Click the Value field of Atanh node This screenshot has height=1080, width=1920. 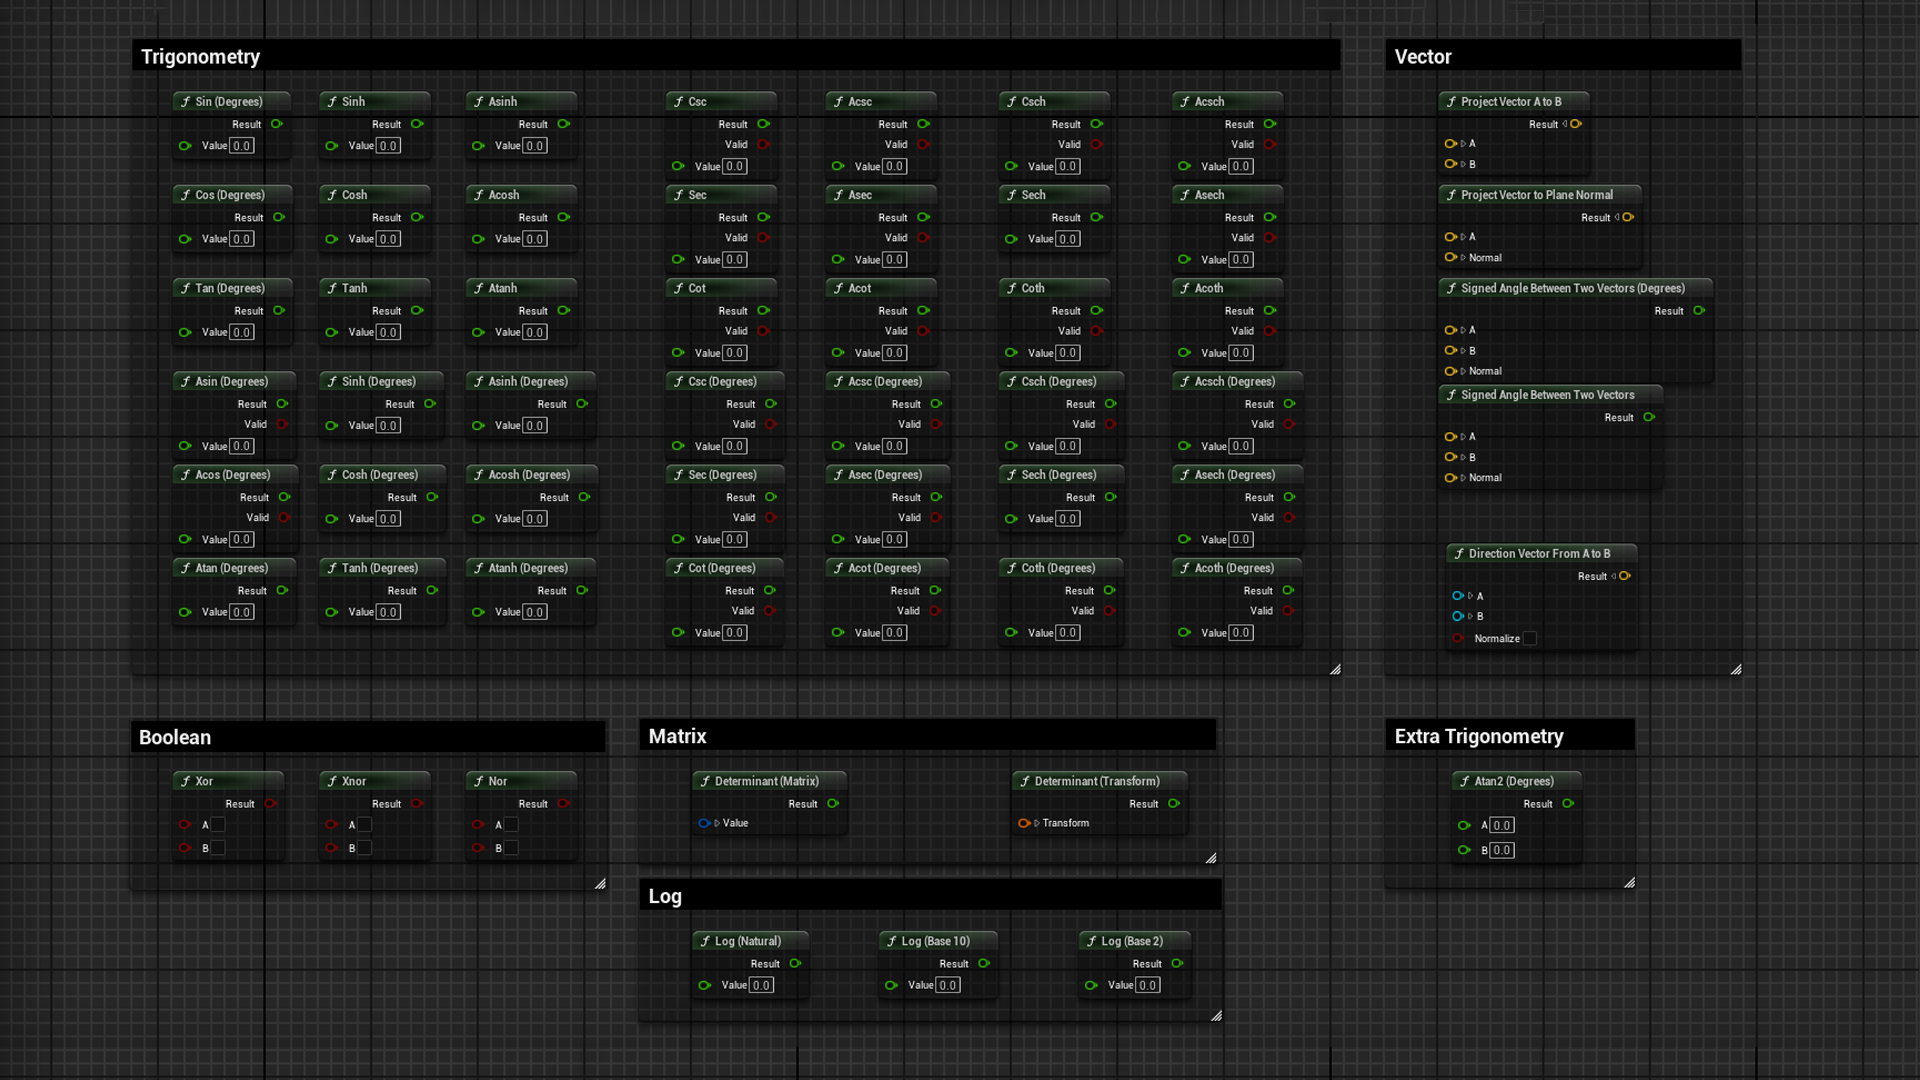coord(535,332)
